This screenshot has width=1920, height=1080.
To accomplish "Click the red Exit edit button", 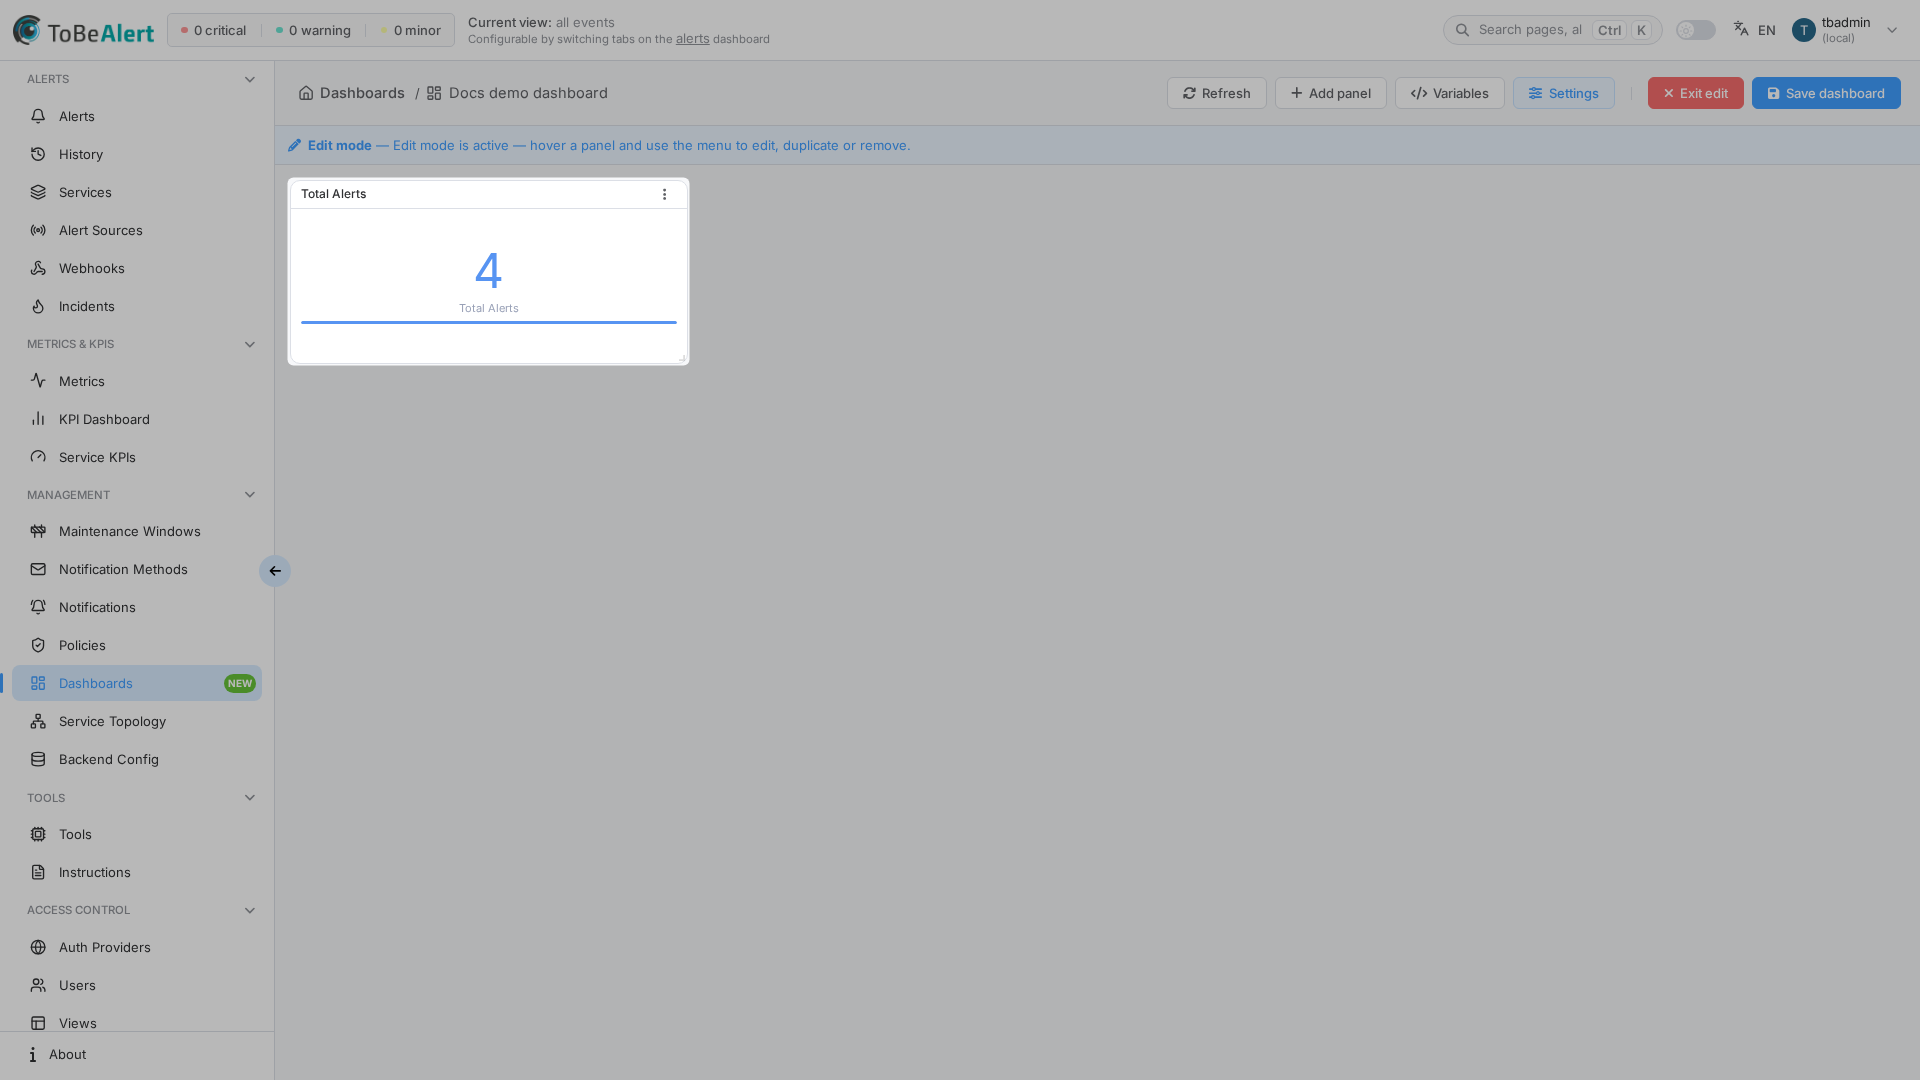I will (1695, 93).
